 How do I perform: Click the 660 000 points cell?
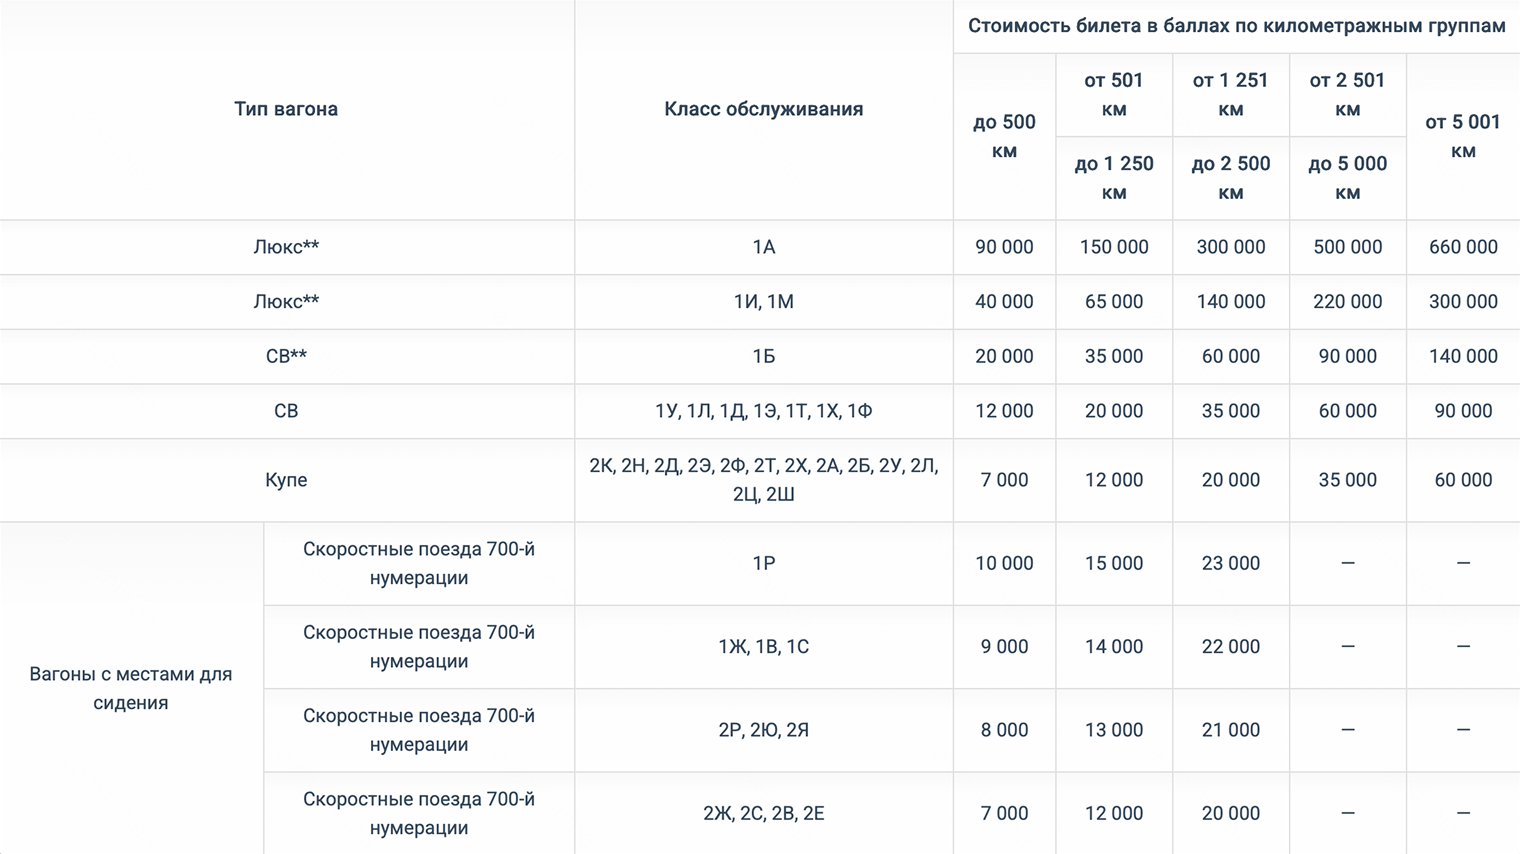pyautogui.click(x=1462, y=247)
